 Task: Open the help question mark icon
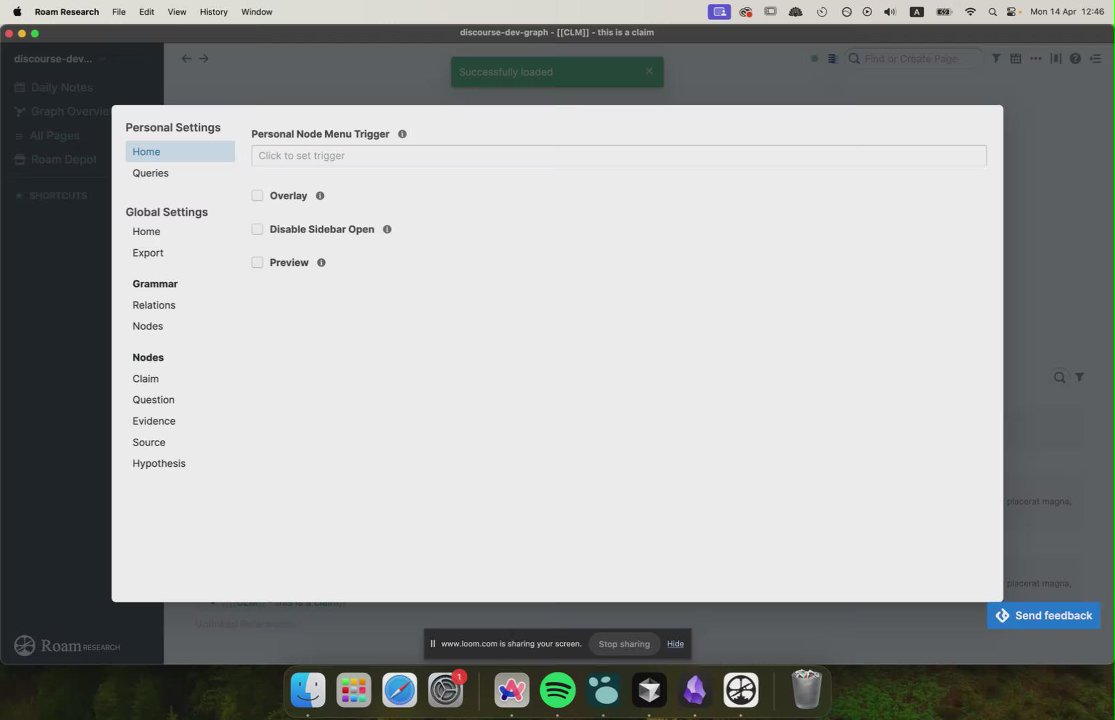pyautogui.click(x=1075, y=58)
